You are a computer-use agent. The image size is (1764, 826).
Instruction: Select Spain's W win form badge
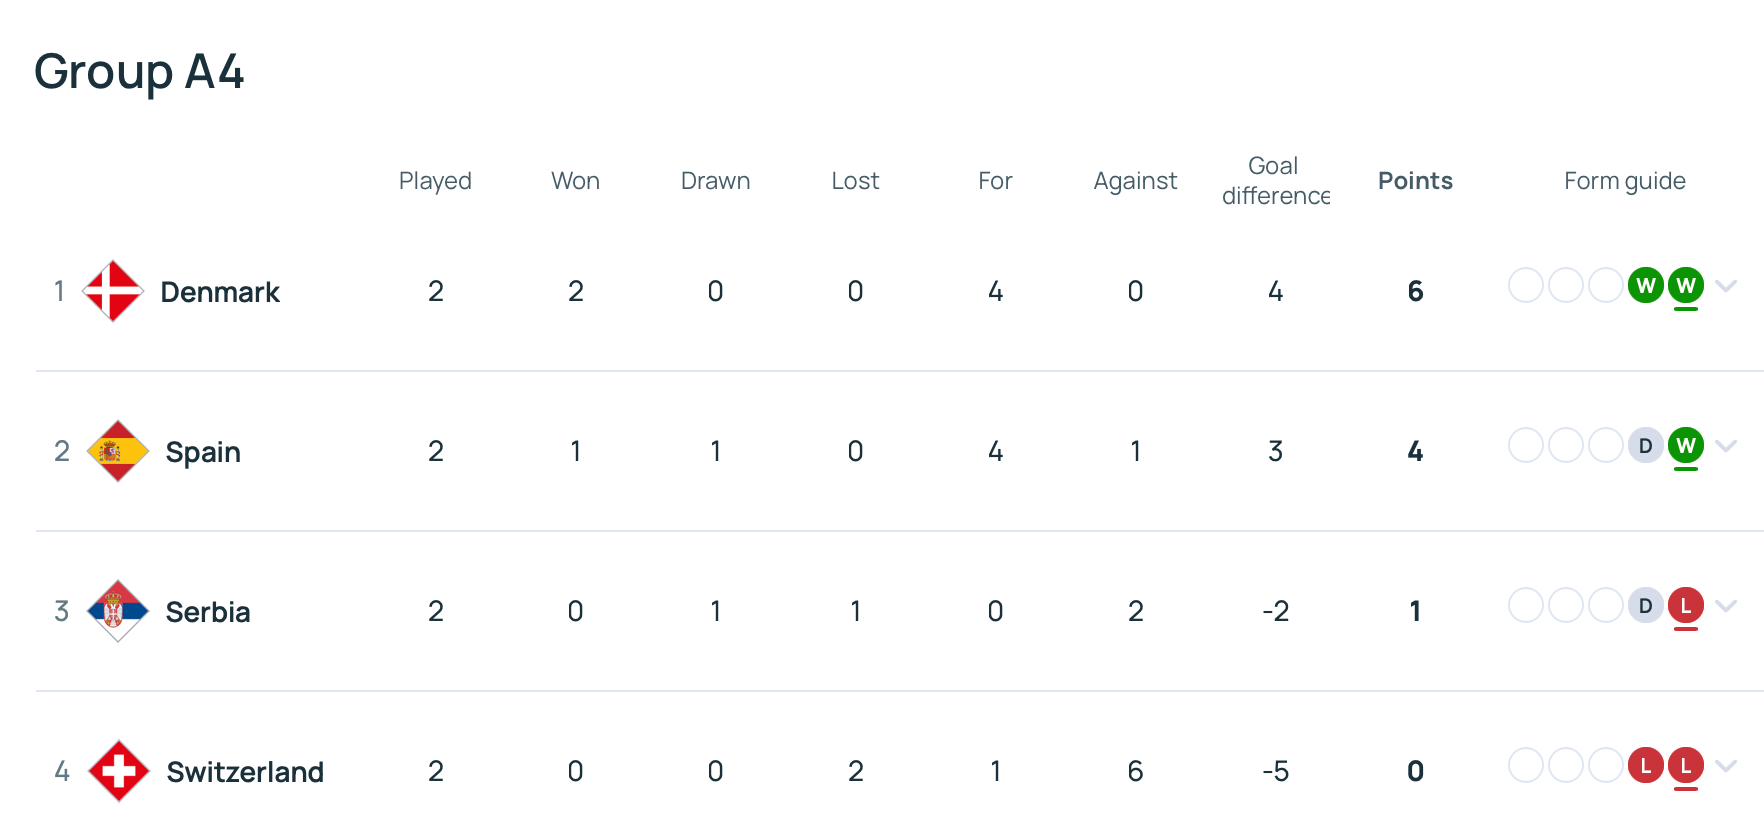coord(1686,446)
